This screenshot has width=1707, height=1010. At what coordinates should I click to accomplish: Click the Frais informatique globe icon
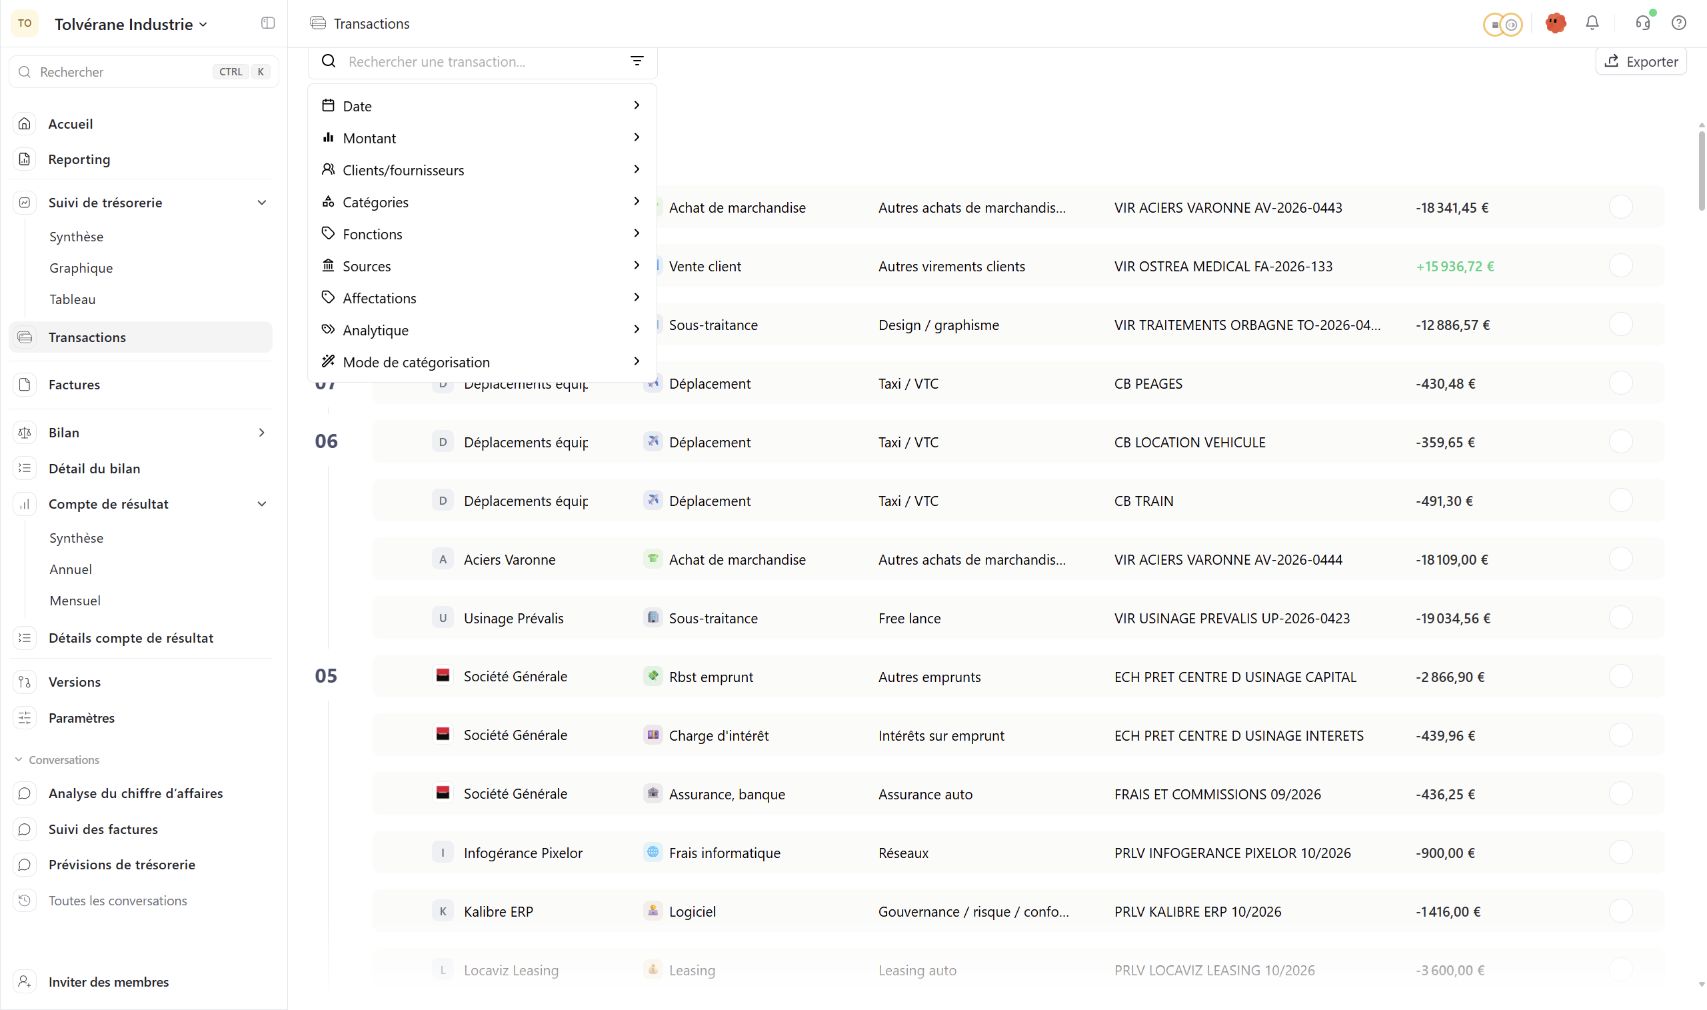[x=652, y=852]
